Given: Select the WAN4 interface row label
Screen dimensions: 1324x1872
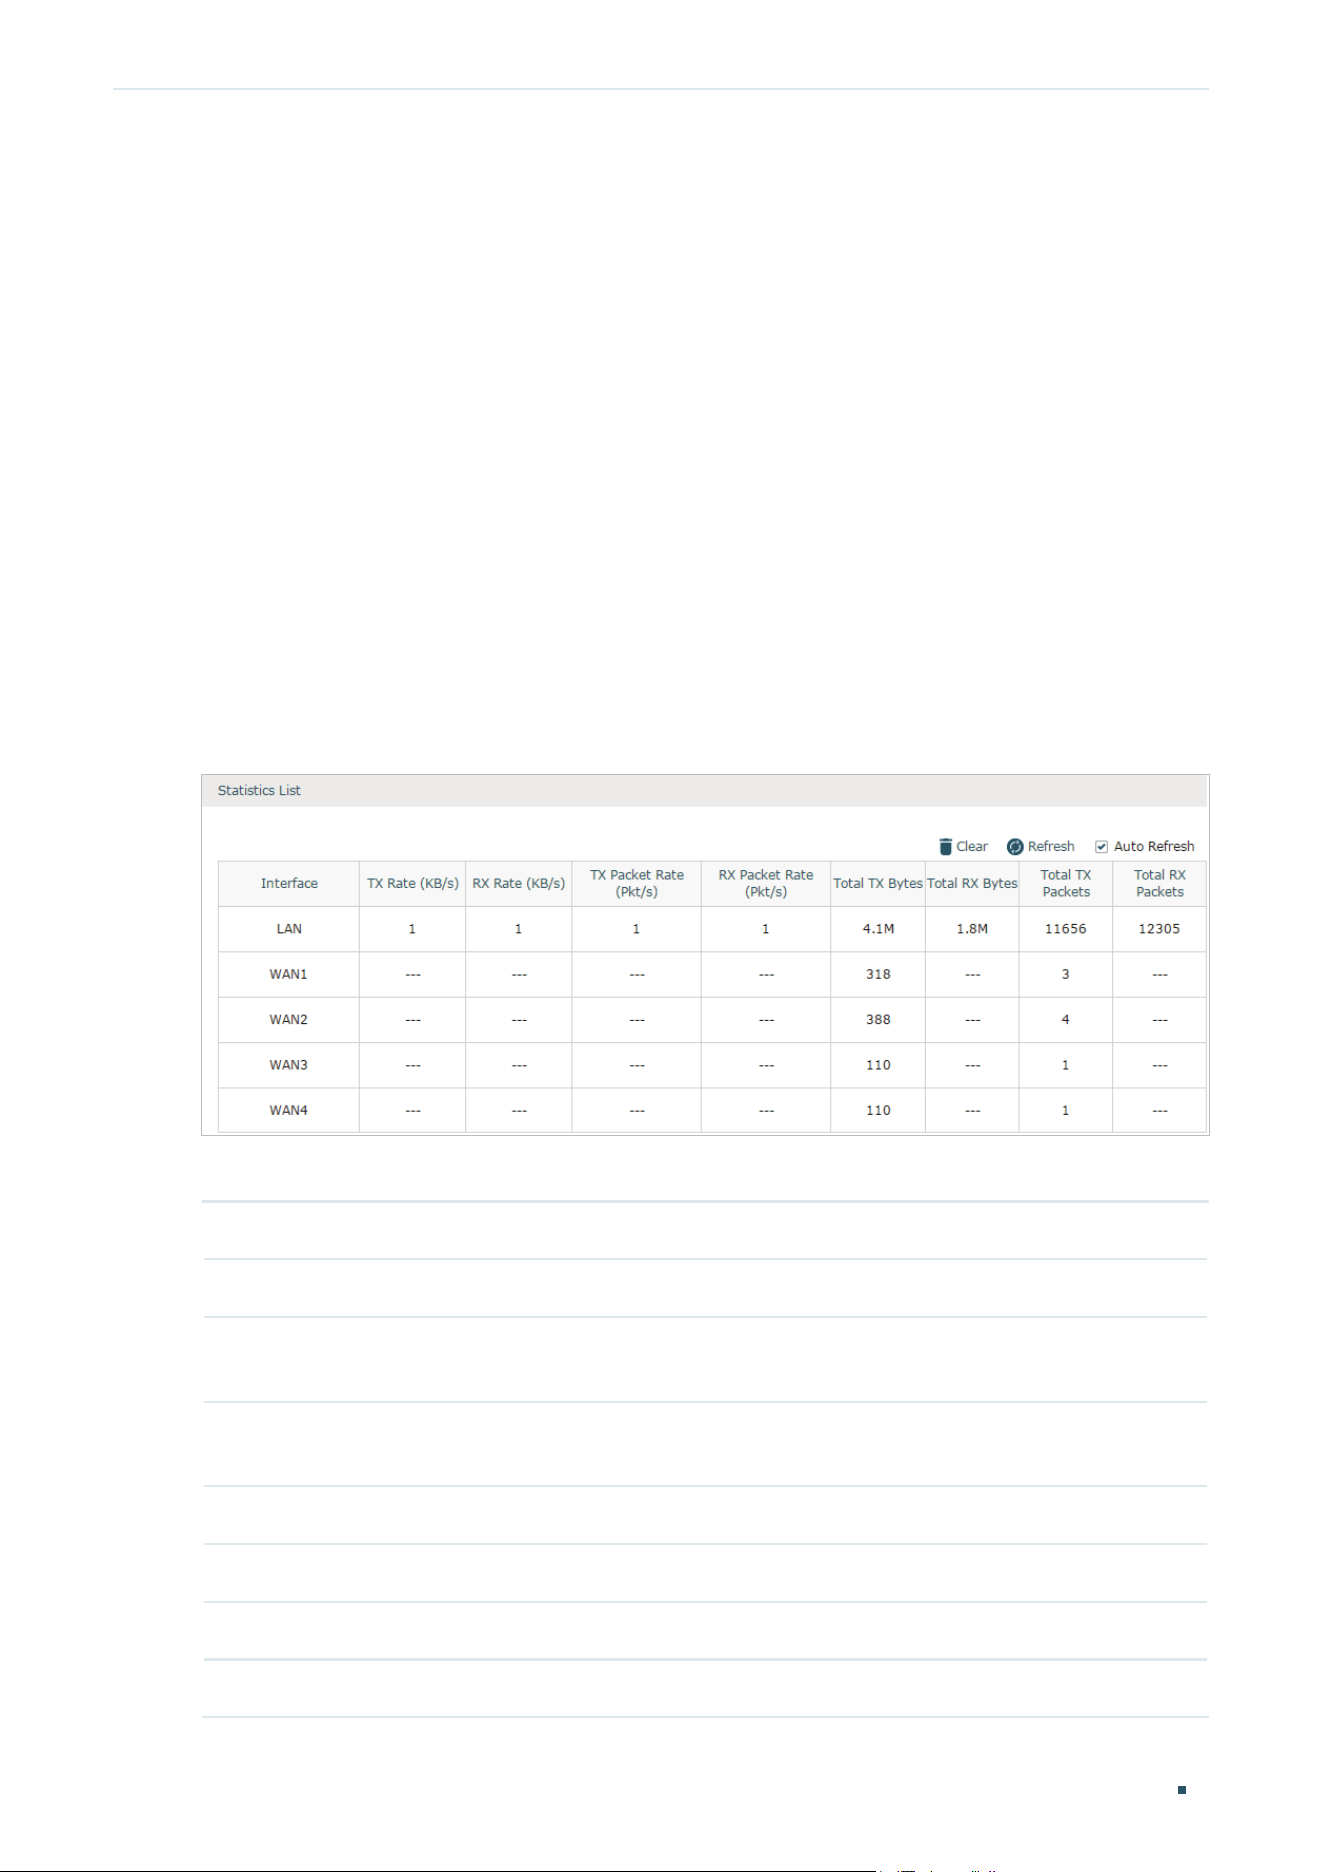Looking at the screenshot, I should click(x=289, y=1111).
